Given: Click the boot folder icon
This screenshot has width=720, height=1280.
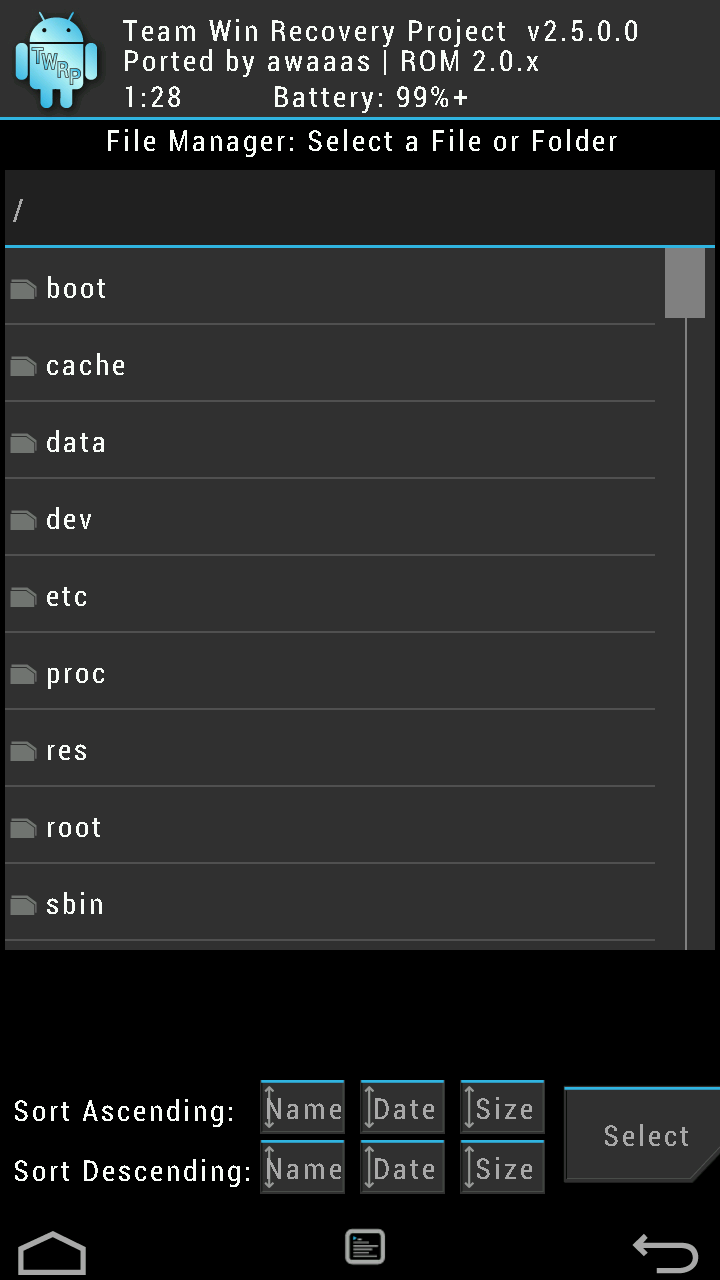Looking at the screenshot, I should (x=24, y=290).
